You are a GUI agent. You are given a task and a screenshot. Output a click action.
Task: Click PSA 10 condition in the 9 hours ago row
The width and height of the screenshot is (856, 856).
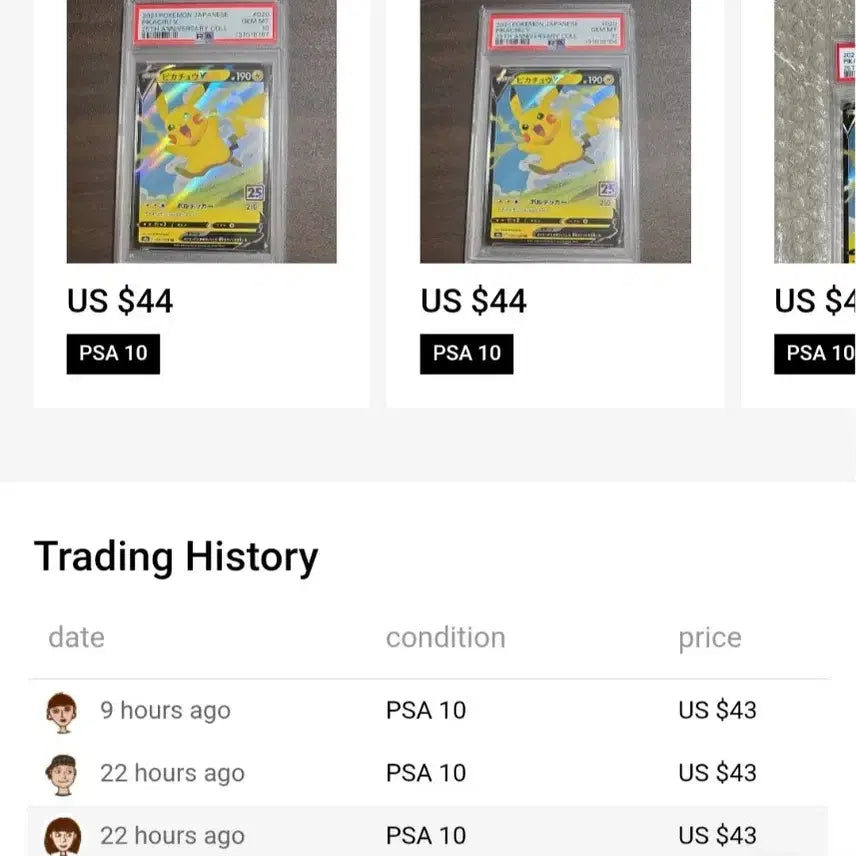(426, 711)
